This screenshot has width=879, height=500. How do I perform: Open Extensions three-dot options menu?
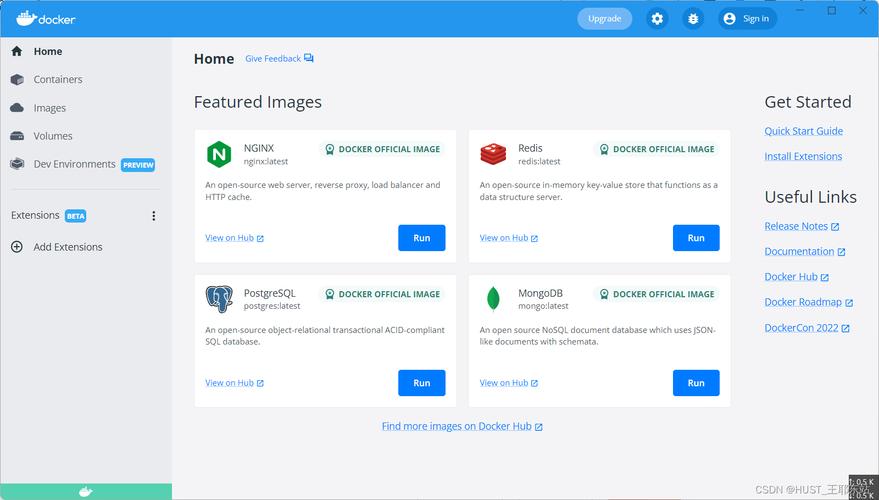tap(154, 216)
